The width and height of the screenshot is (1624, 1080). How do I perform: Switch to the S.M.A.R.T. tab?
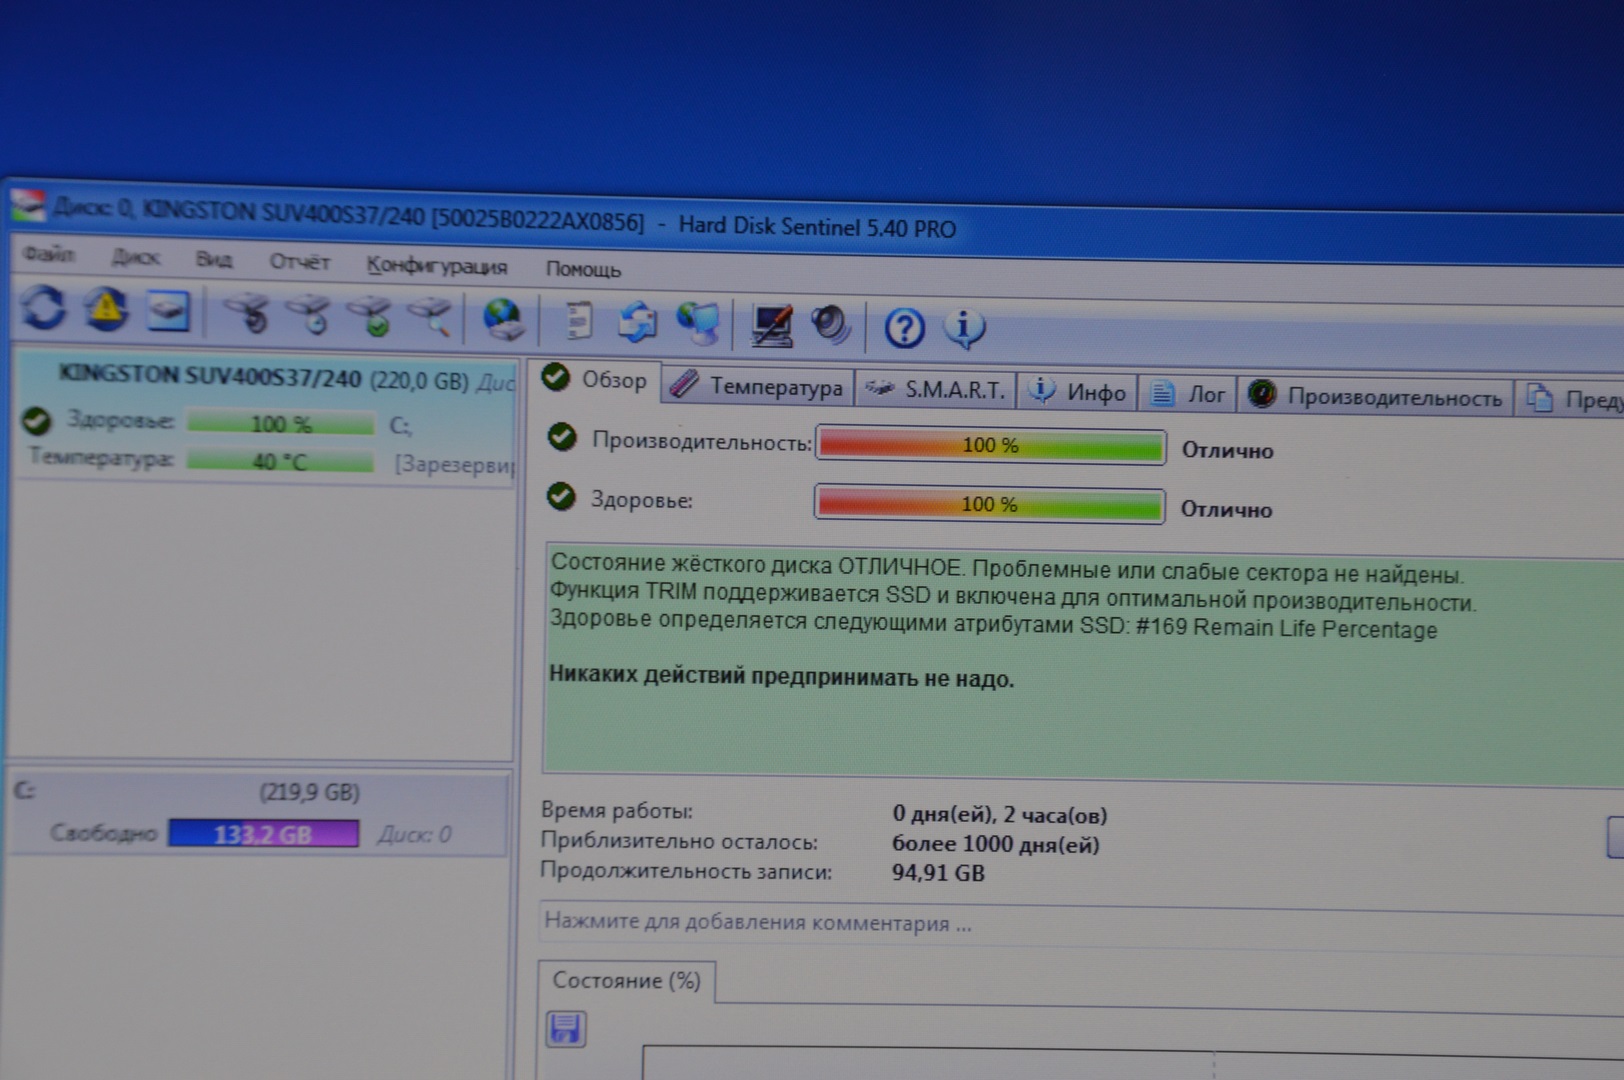(936, 390)
